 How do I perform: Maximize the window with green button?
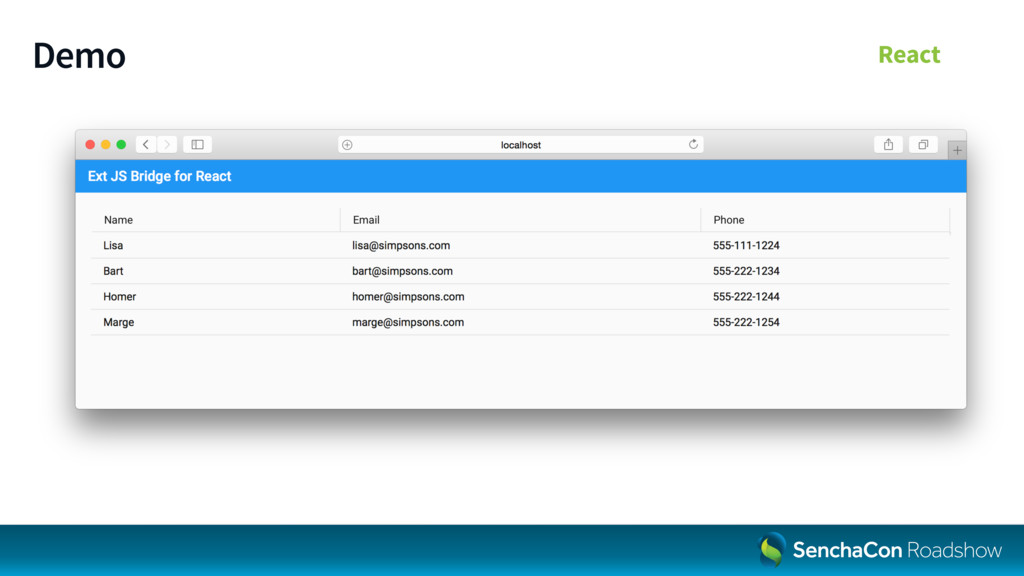(121, 144)
